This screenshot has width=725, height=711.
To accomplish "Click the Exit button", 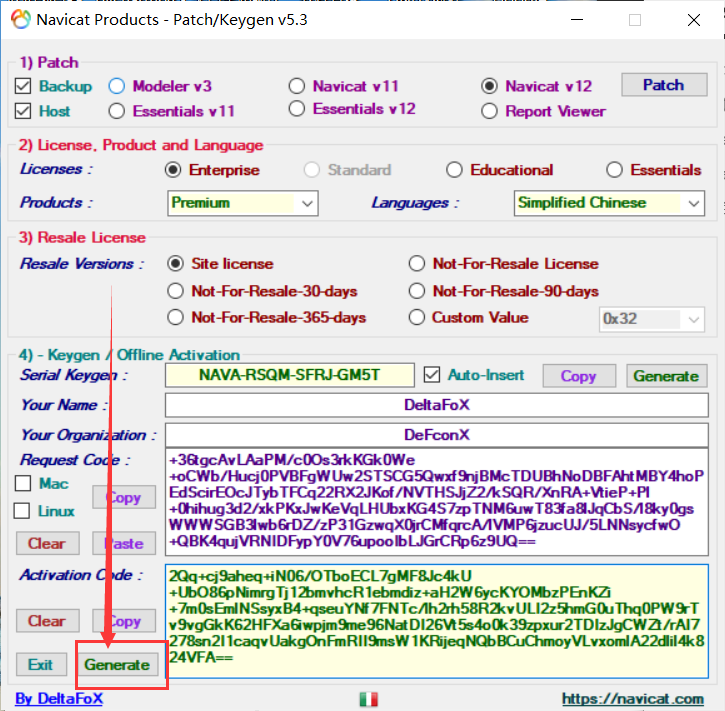I will point(41,664).
